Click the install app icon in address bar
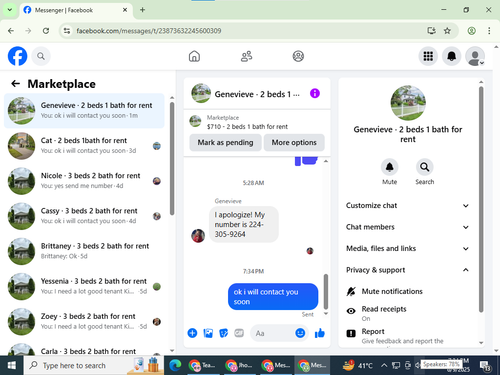 (431, 31)
